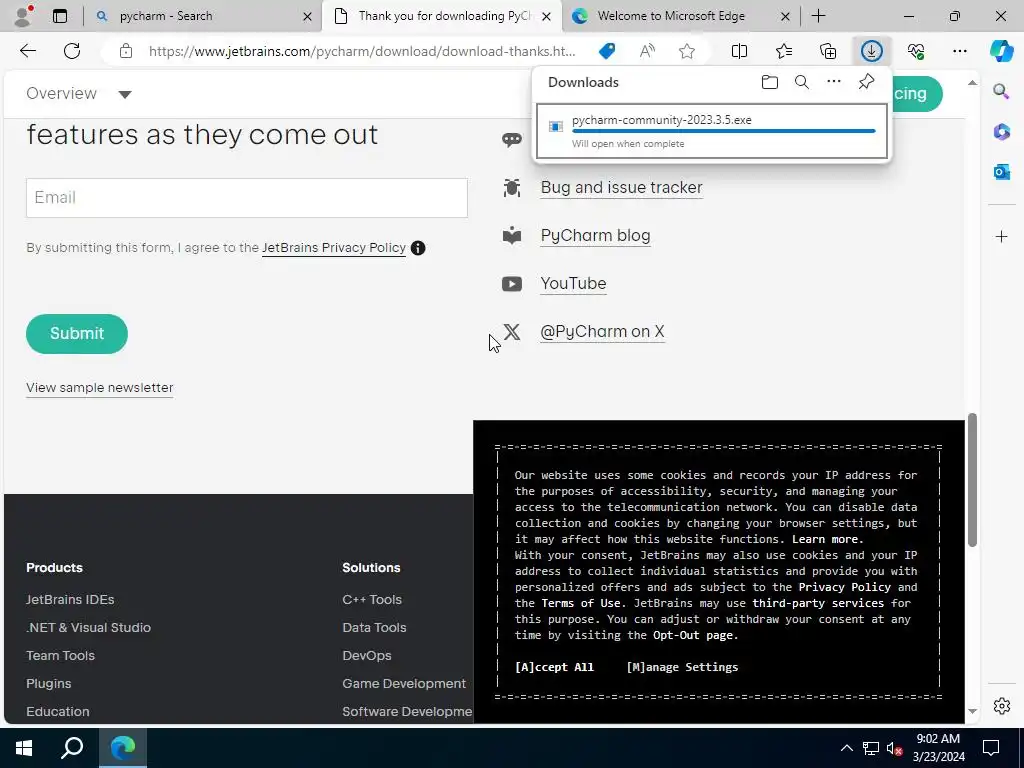The width and height of the screenshot is (1024, 768).
Task: Open JetBrains Privacy Policy link
Action: 334,248
